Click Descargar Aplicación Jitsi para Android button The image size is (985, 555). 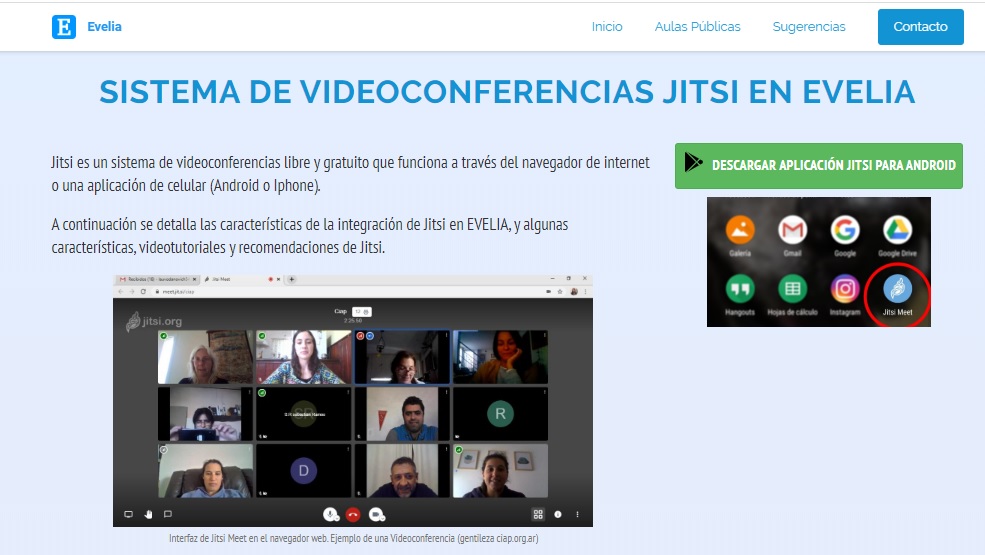click(x=819, y=165)
